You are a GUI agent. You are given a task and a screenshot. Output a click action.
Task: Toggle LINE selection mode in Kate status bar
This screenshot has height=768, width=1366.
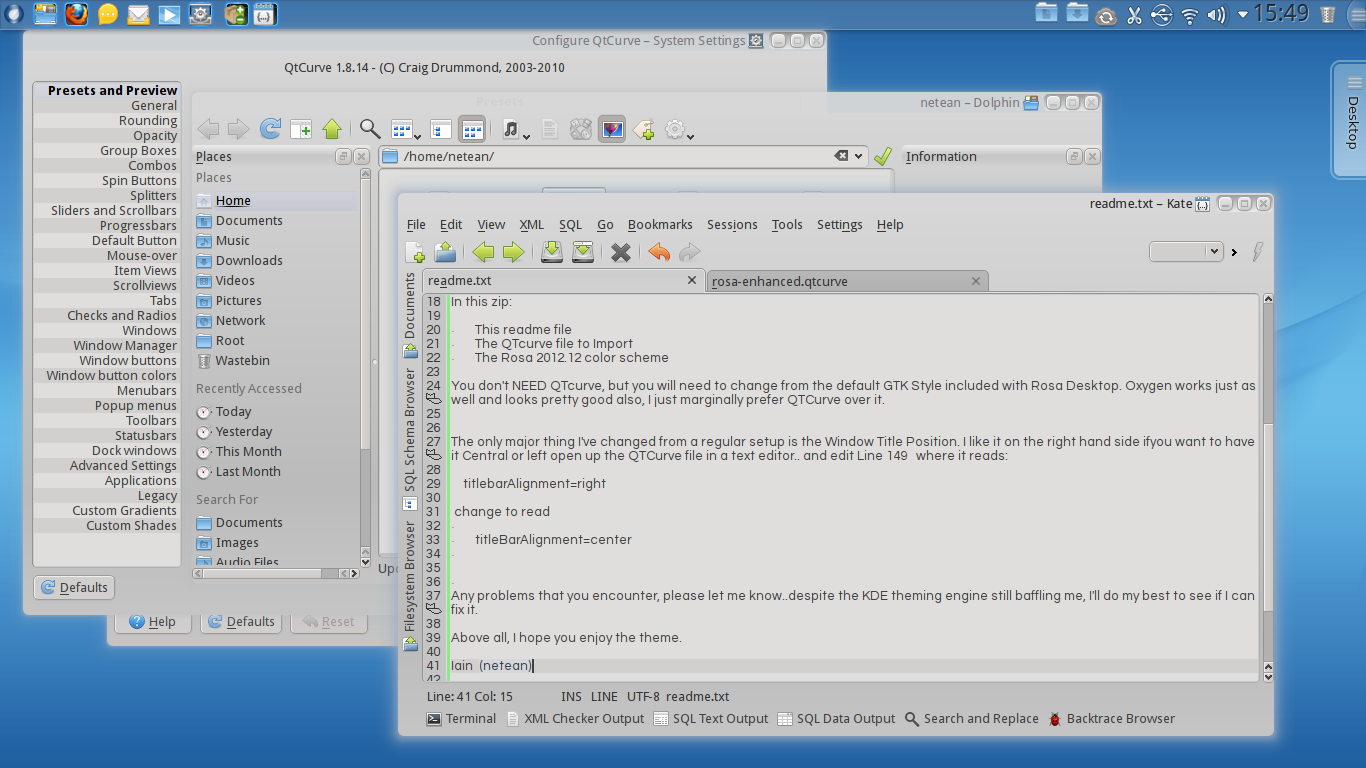(604, 696)
